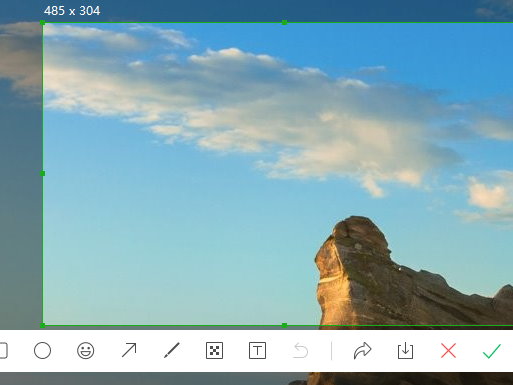Image resolution: width=513 pixels, height=385 pixels.
Task: Click the top-left selection corner handle
Action: coord(43,23)
